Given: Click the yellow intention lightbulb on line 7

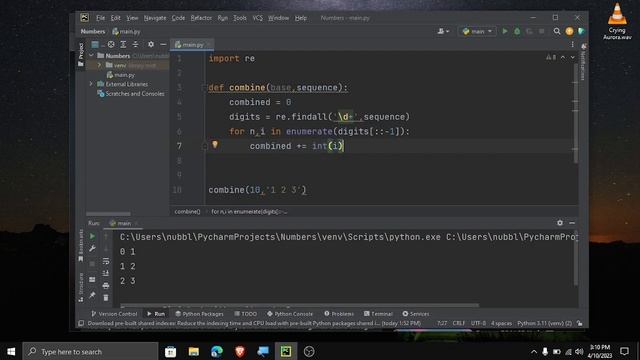Looking at the screenshot, I should (x=215, y=144).
